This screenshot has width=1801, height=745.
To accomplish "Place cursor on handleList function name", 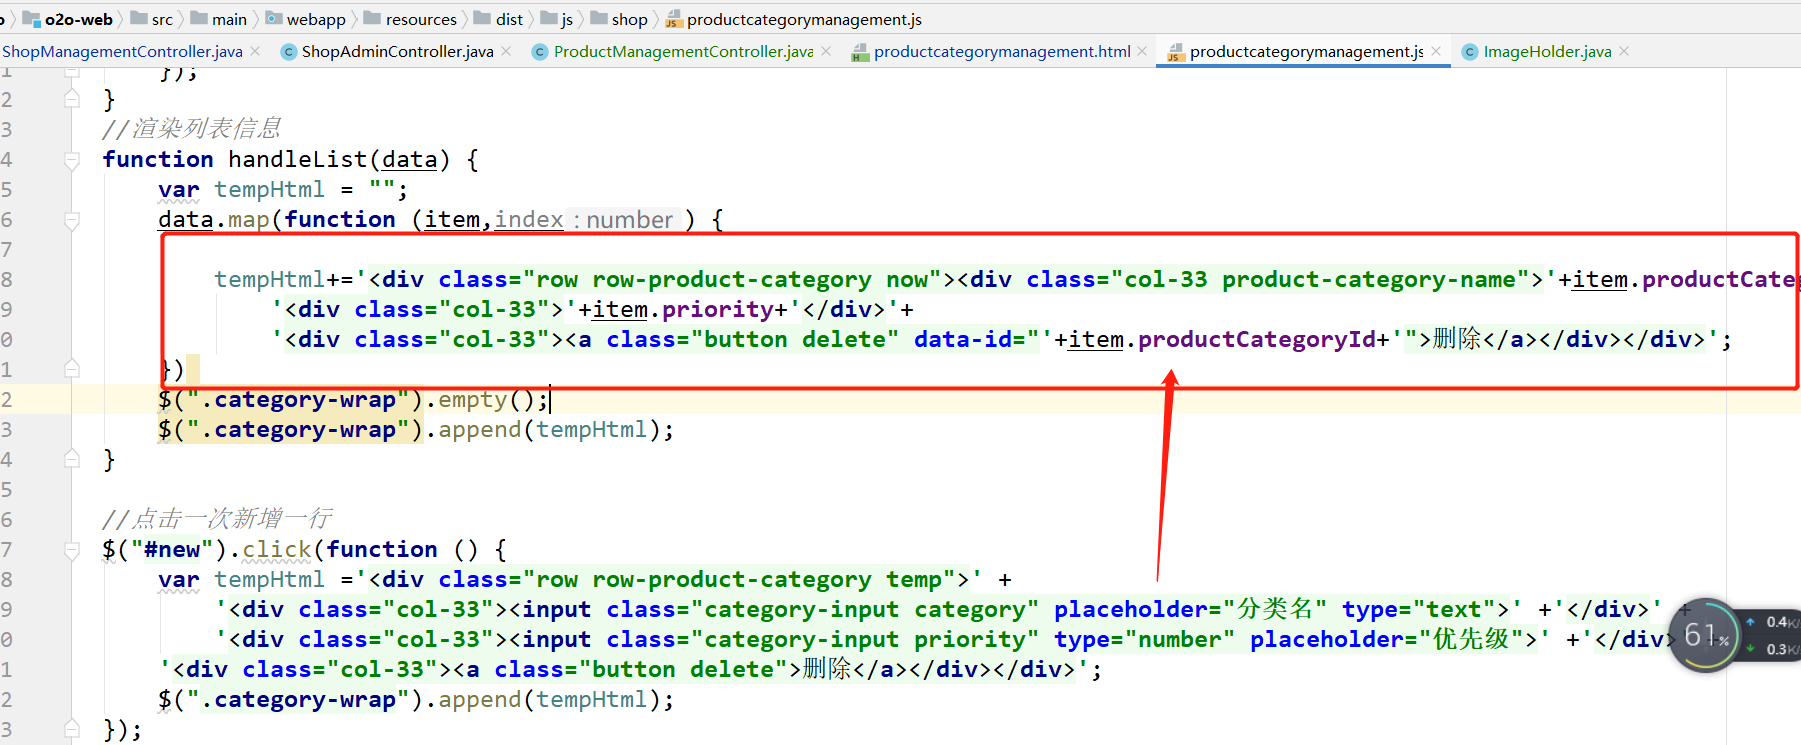I will pyautogui.click(x=298, y=160).
